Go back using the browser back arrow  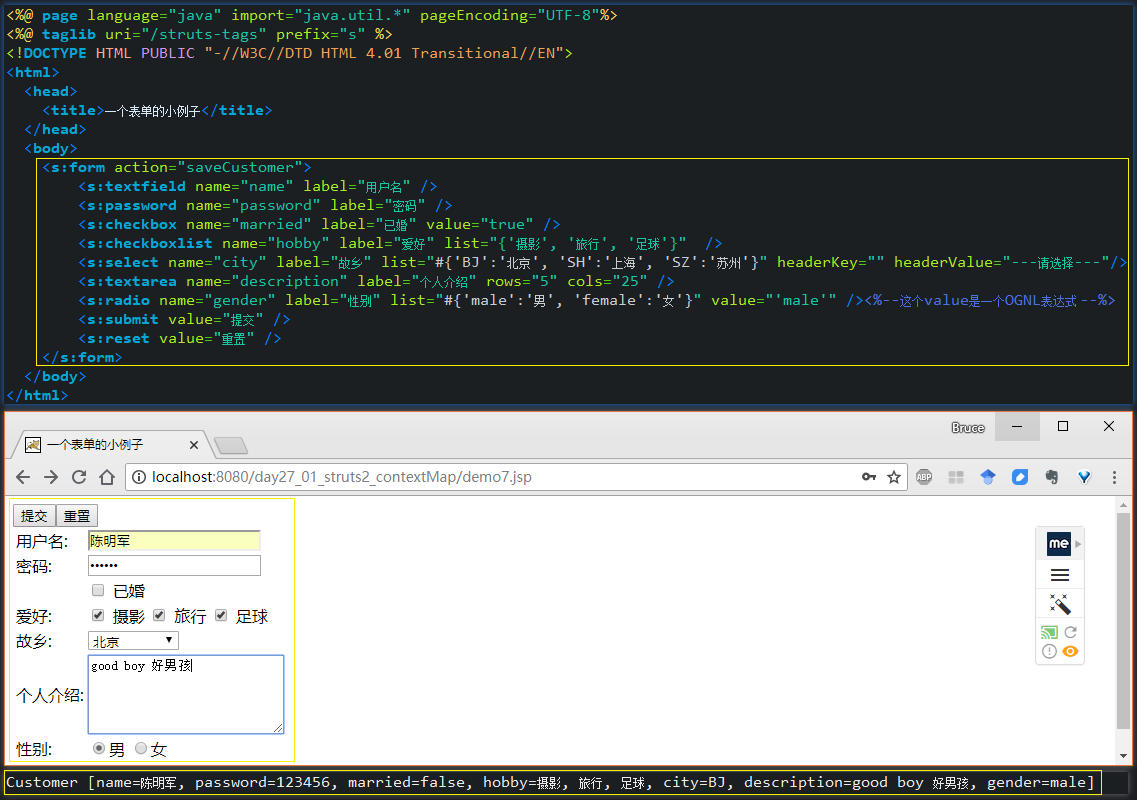[x=23, y=477]
